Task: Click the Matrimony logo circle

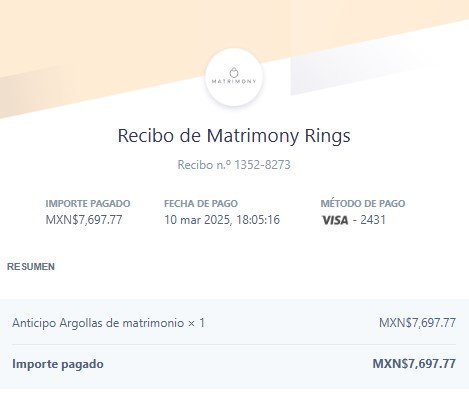Action: pos(234,77)
